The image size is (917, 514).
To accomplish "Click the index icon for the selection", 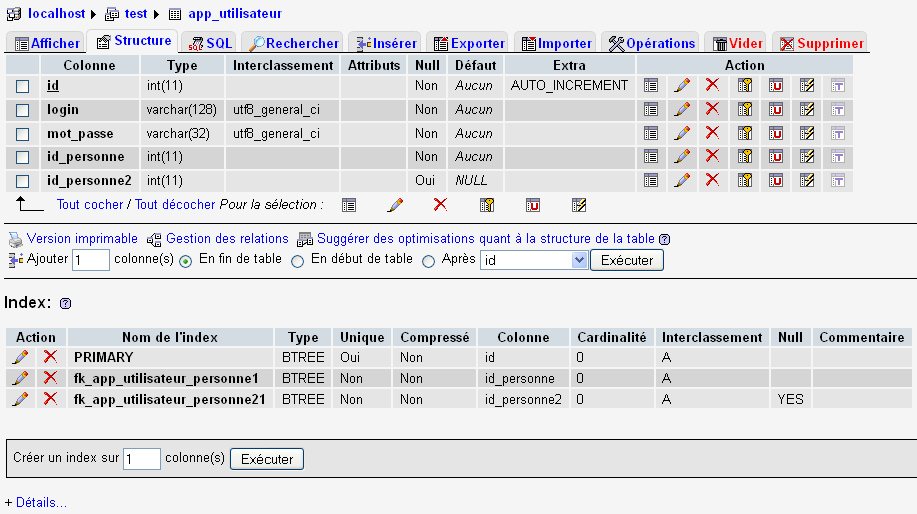I will pyautogui.click(x=579, y=205).
